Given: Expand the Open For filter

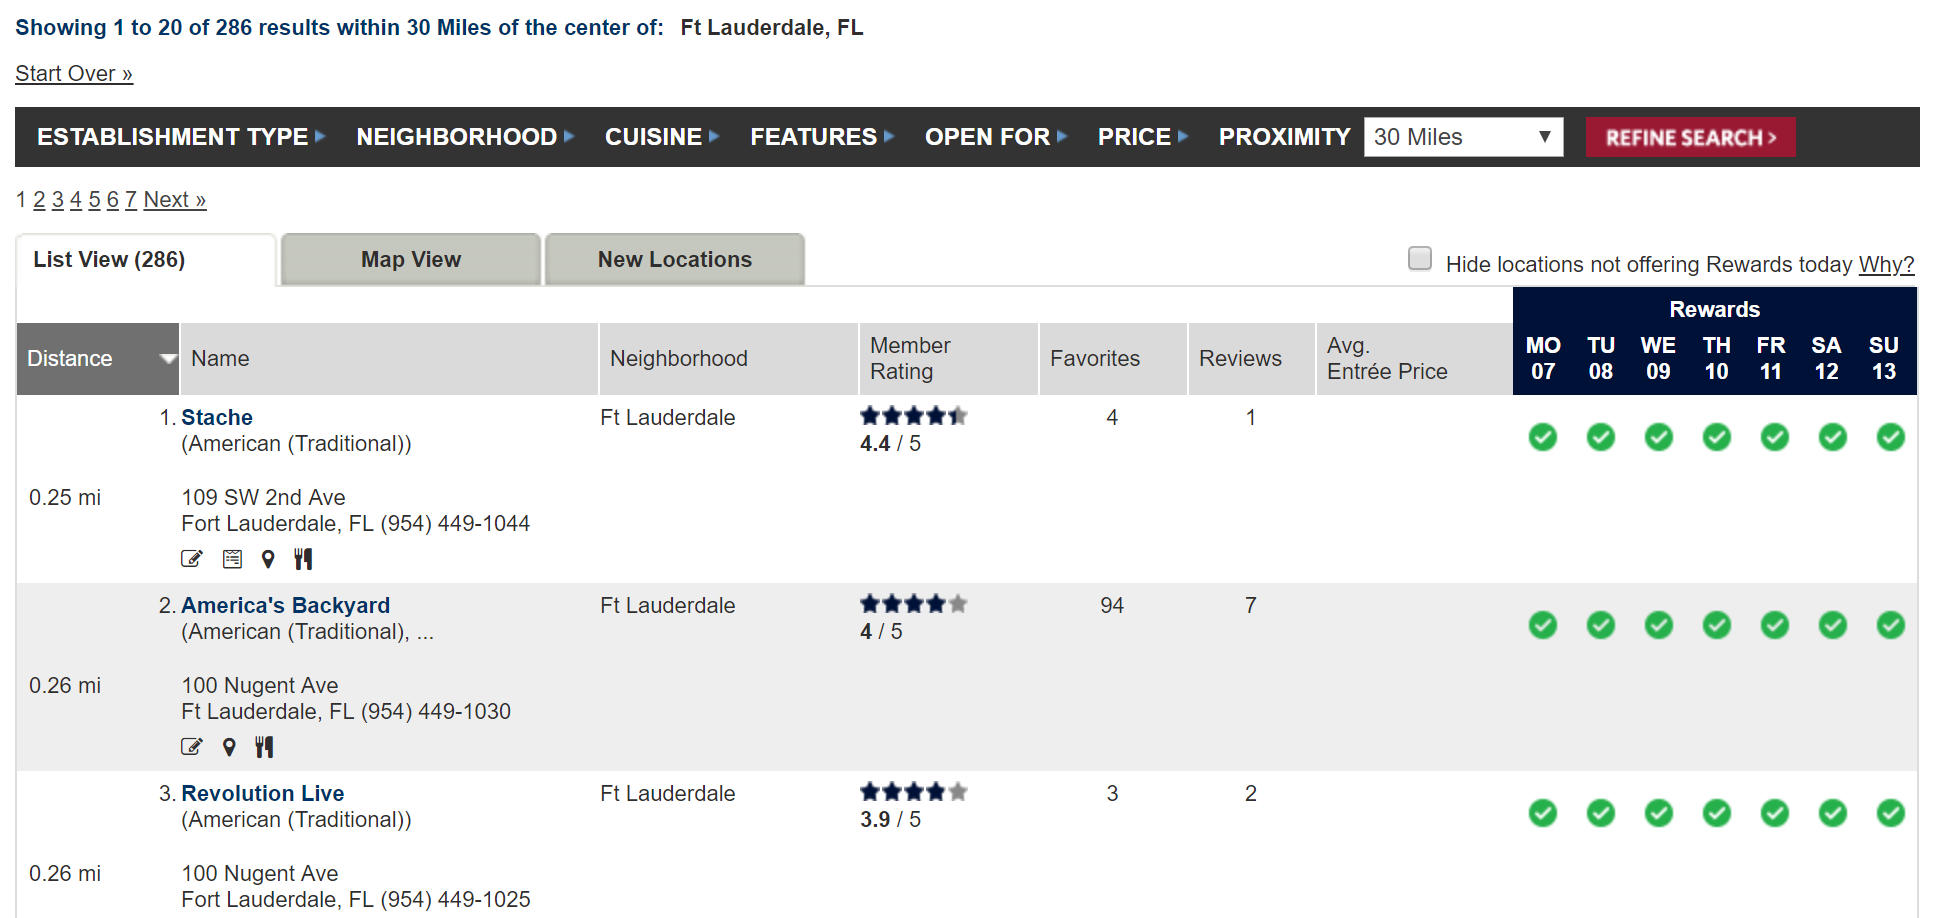Looking at the screenshot, I should tap(996, 137).
